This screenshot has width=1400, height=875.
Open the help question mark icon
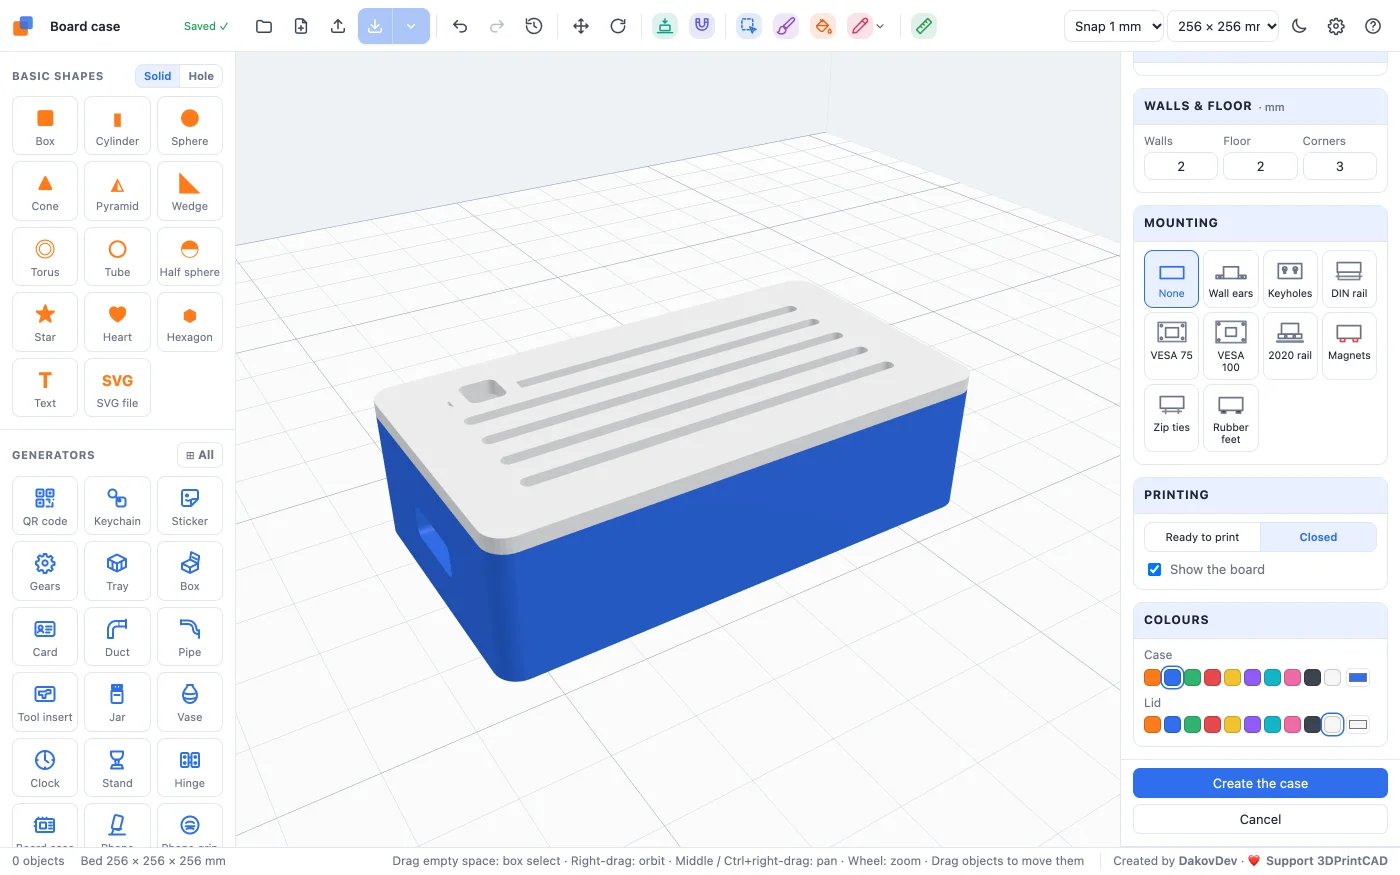(x=1373, y=26)
